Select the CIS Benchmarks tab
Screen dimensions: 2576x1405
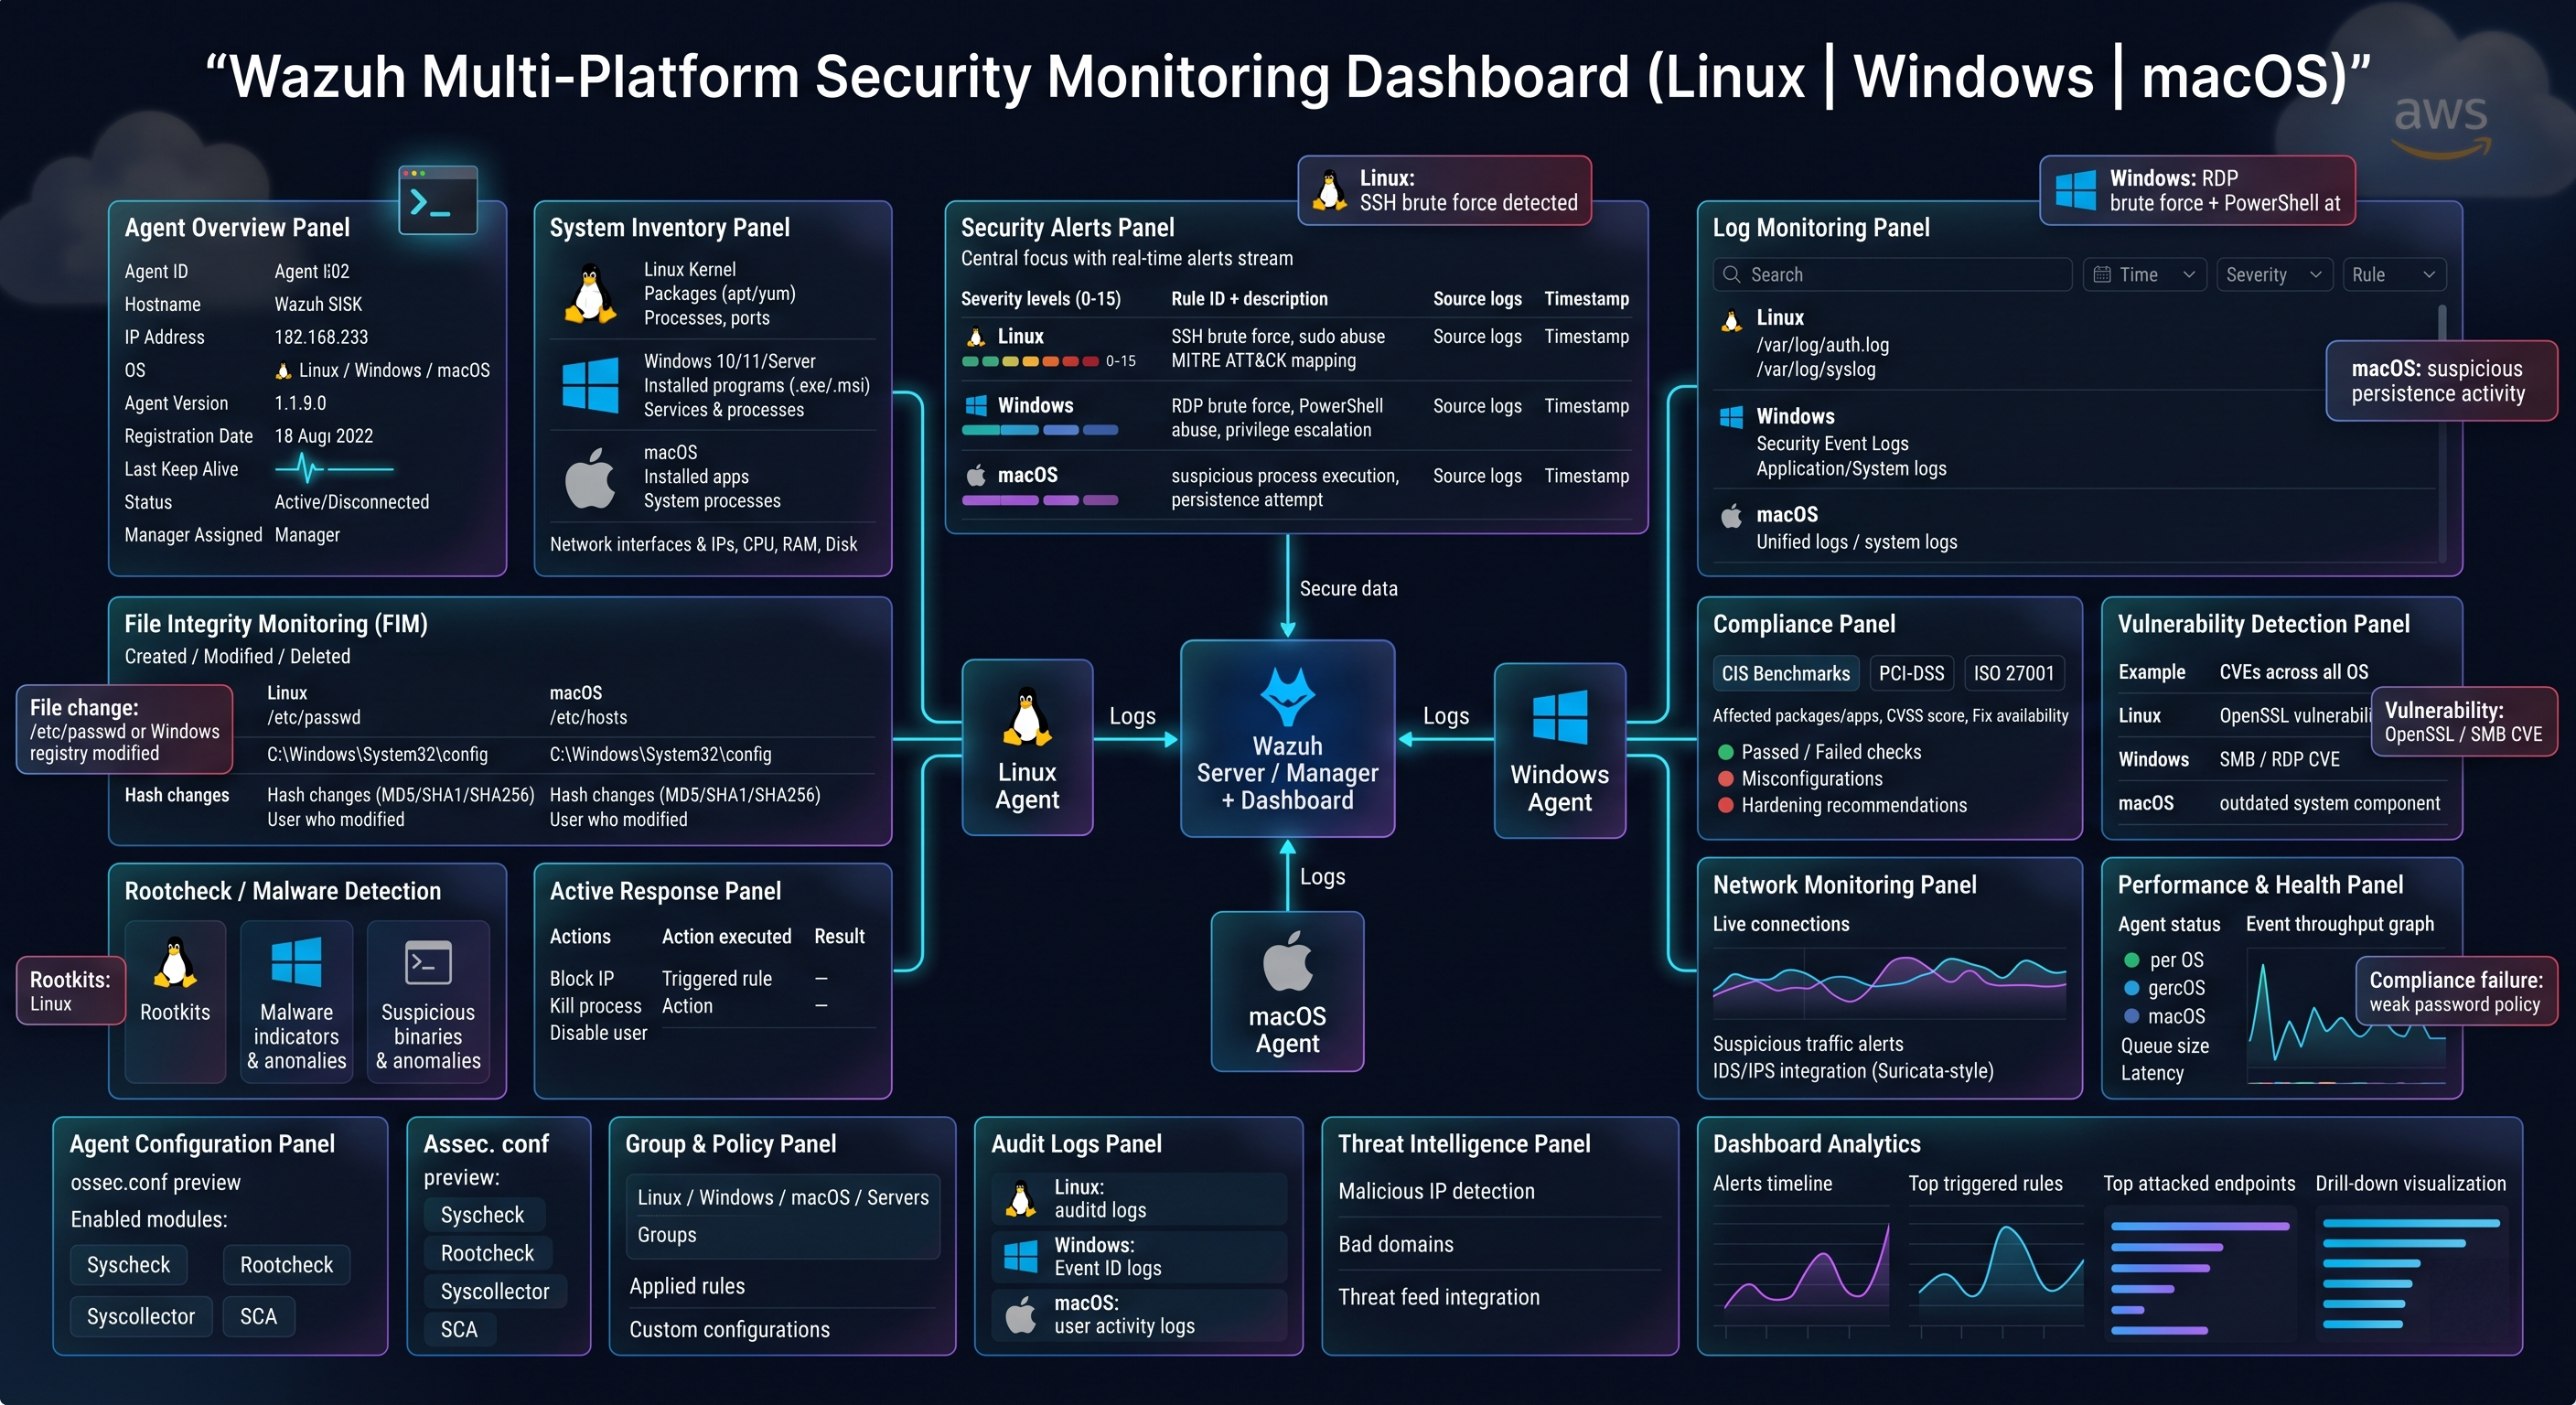(1785, 673)
